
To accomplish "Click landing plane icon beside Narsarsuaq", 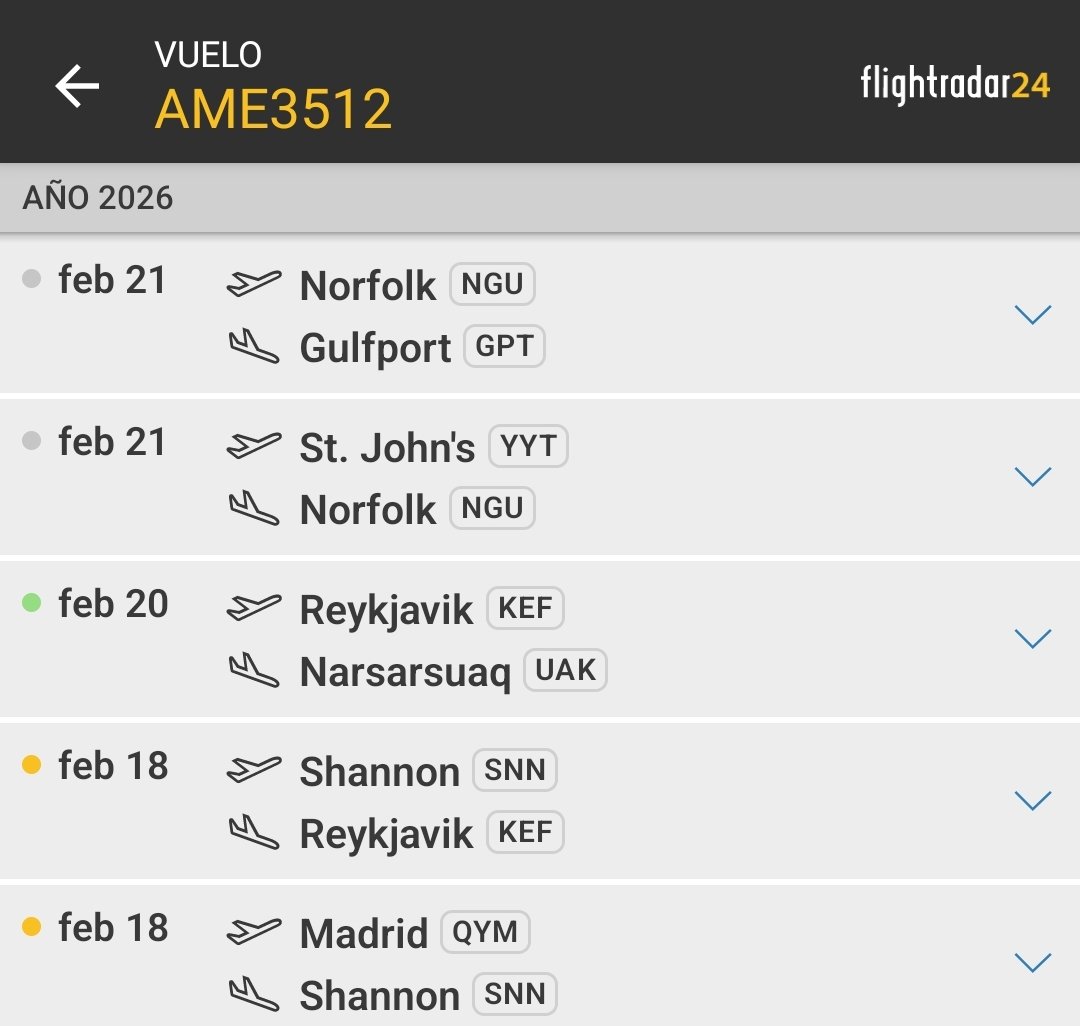I will click(253, 671).
